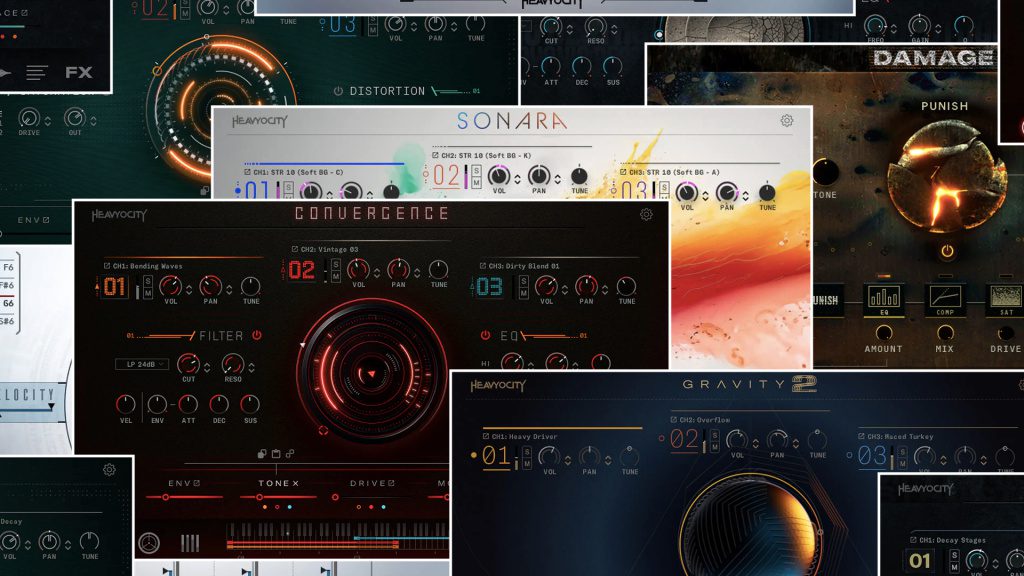1024x576 pixels.
Task: Click edit icon beside CH3: Maced Turkey
Action: (861, 436)
